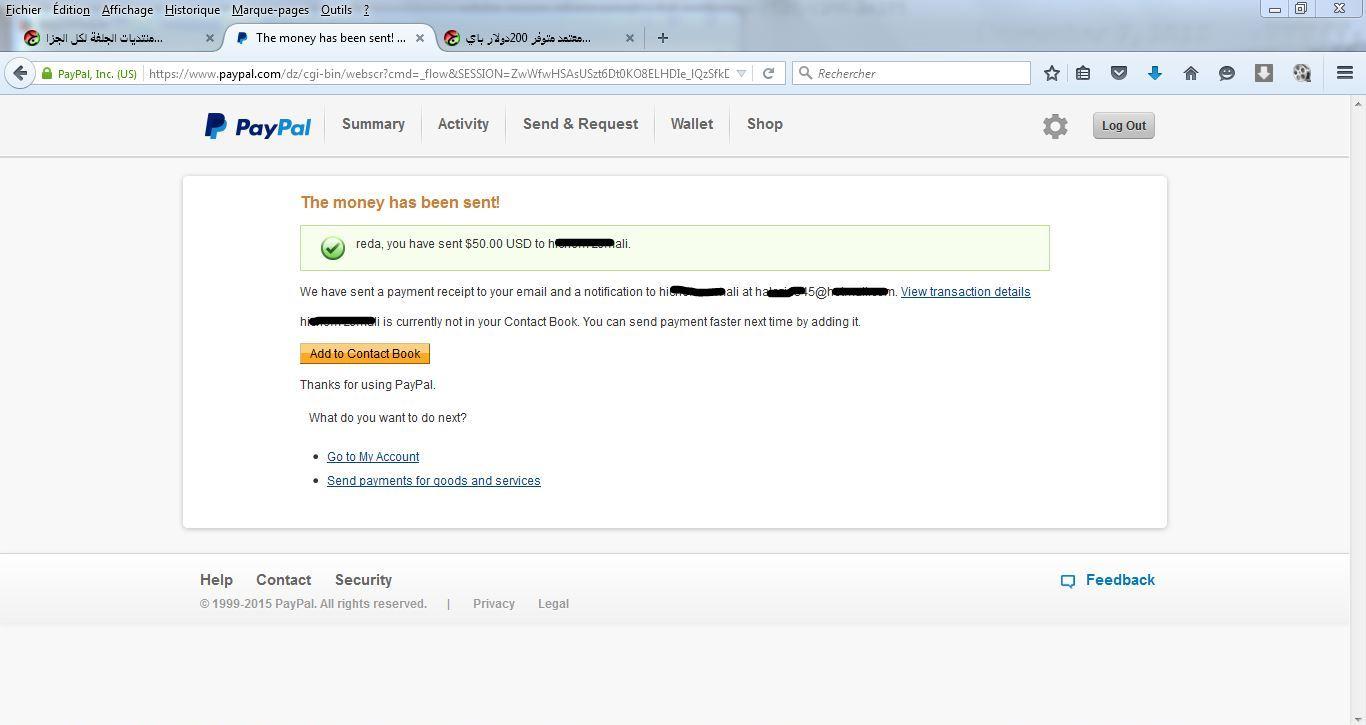Follow the Go to My Account link
This screenshot has width=1366, height=725.
pos(373,457)
